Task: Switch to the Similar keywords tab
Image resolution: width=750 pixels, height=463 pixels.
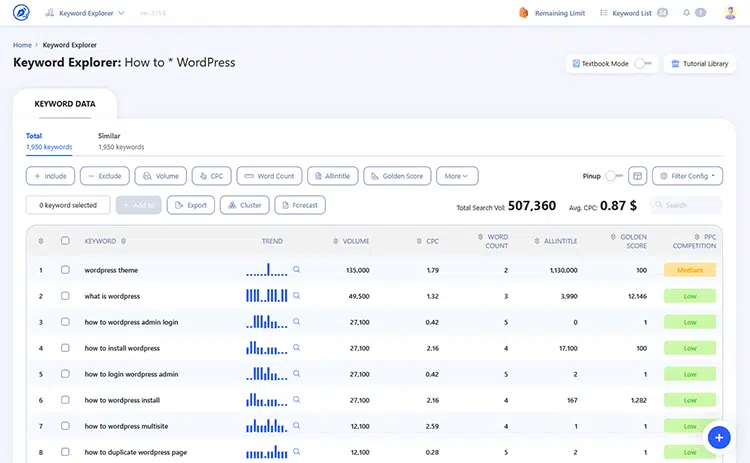Action: coord(121,141)
